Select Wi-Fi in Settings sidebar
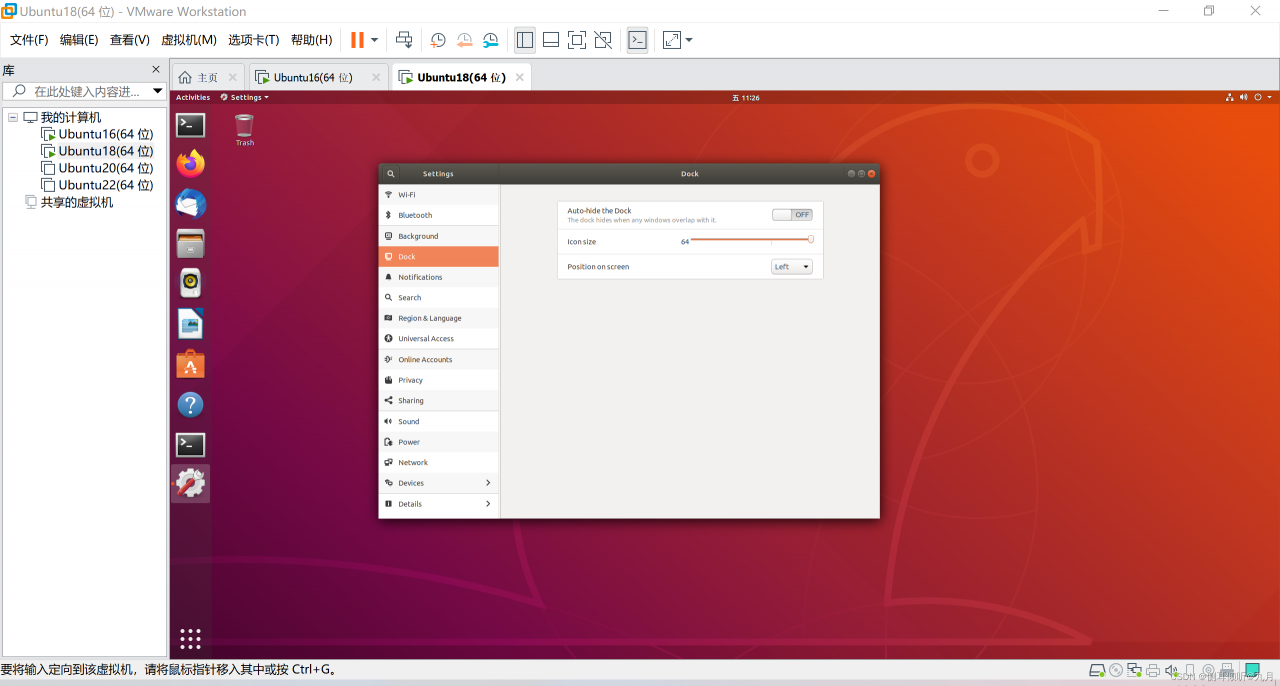1280x686 pixels. coord(438,195)
